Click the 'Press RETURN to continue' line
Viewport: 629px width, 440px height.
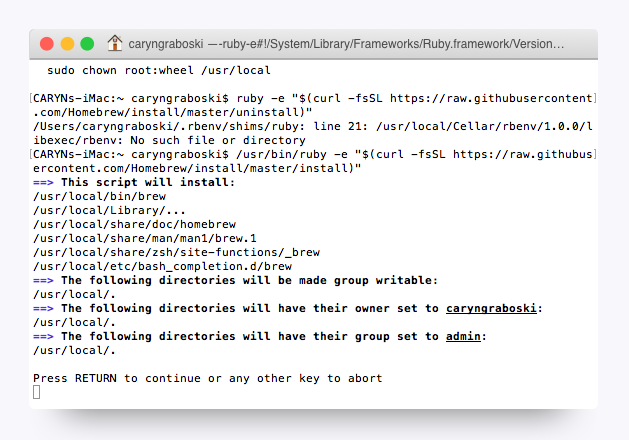[207, 378]
